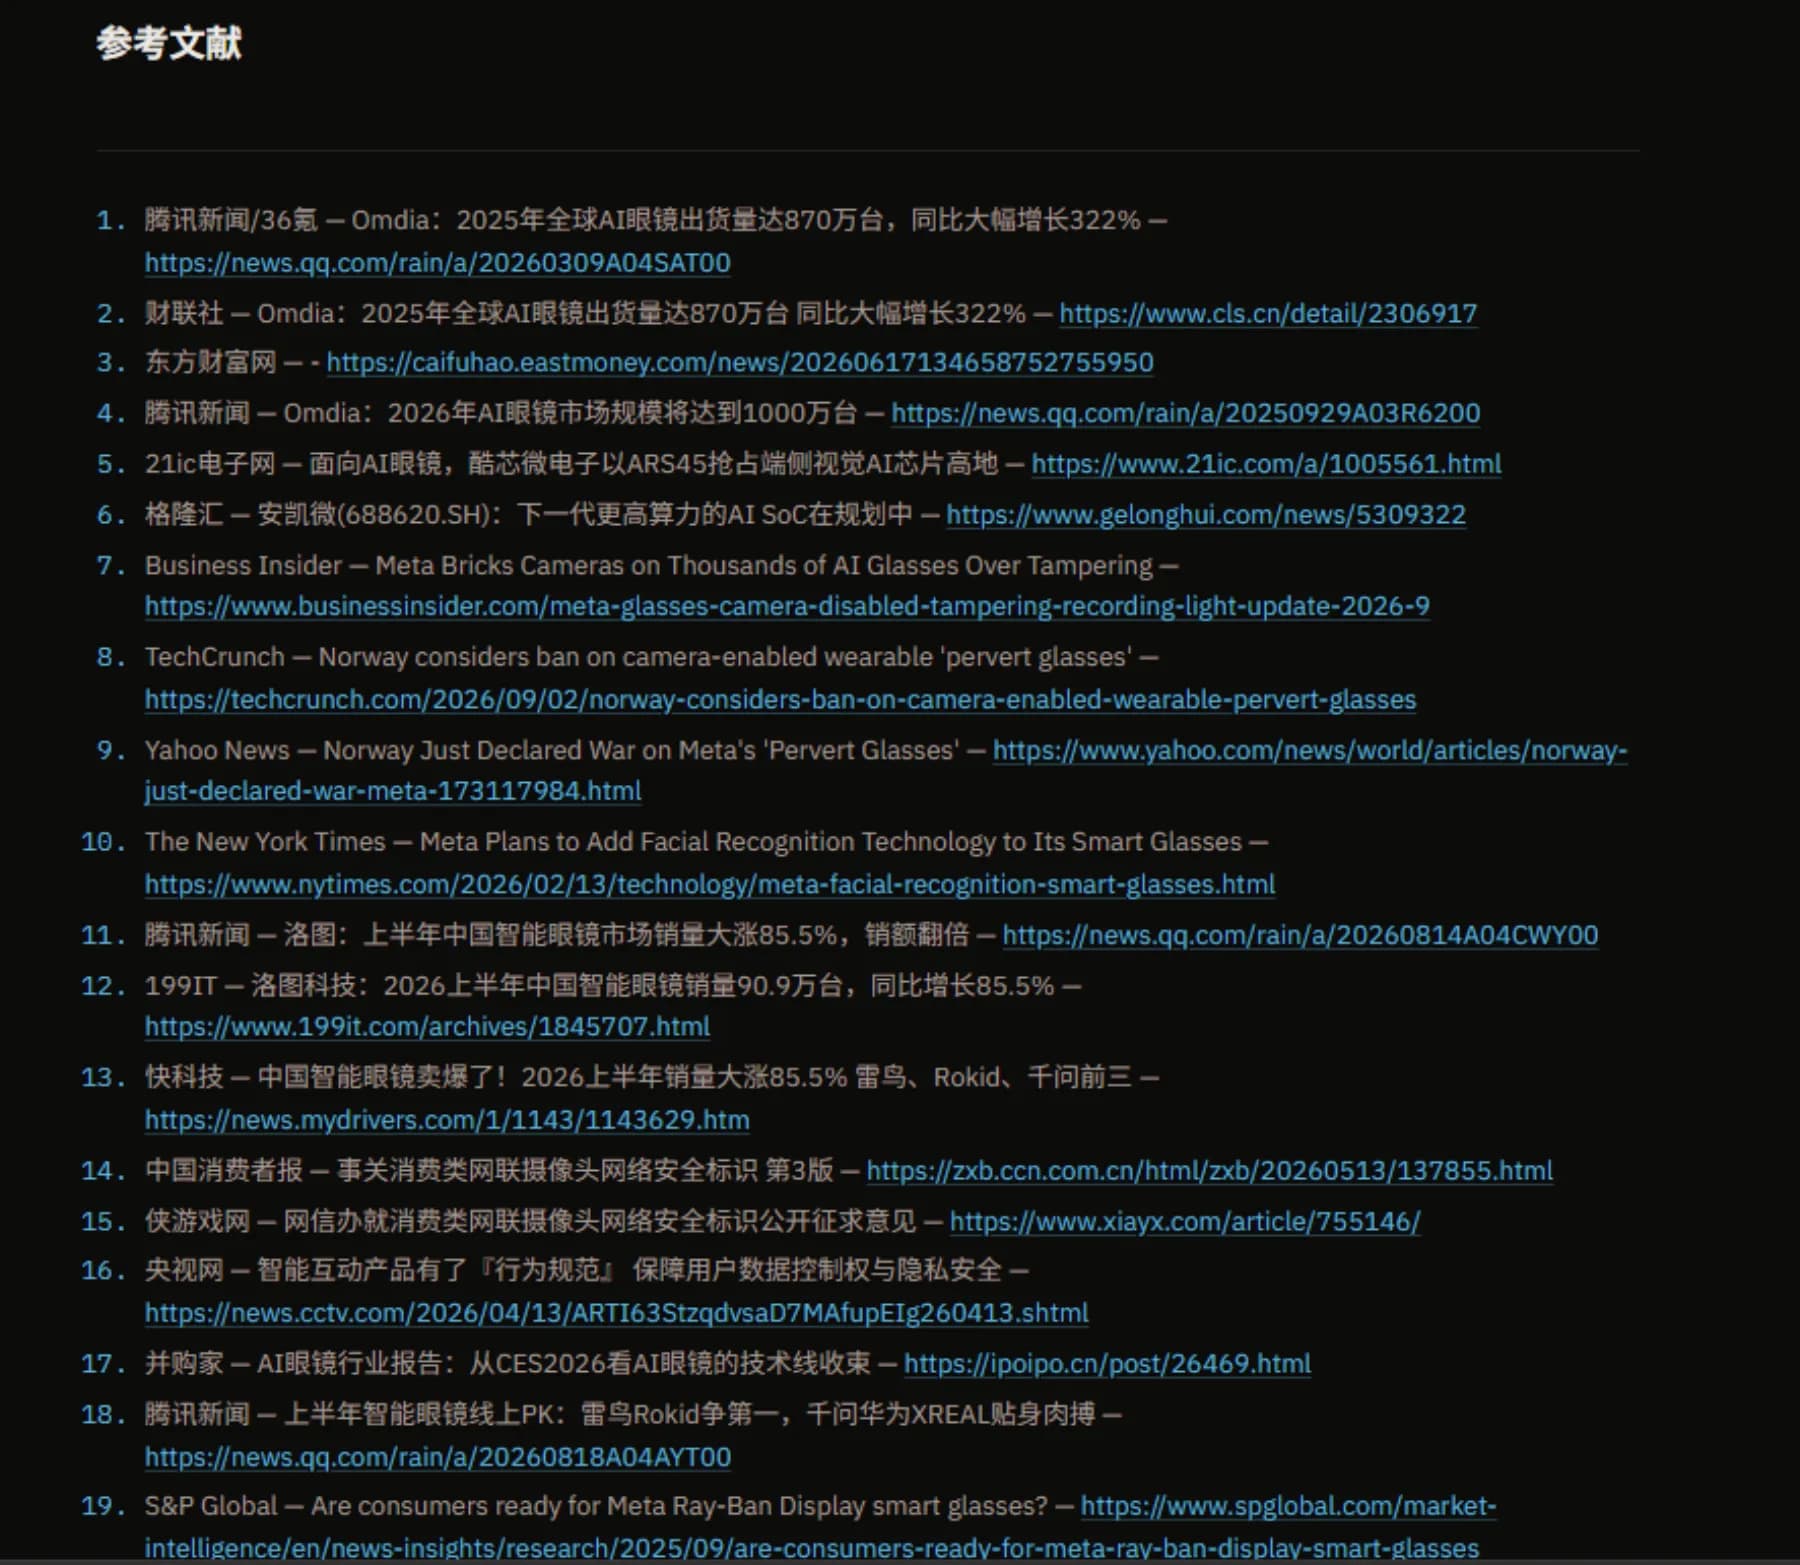Screen dimensions: 1800x1565
Task: Click the 199IT 洛图科技 reference text
Action: tap(599, 987)
